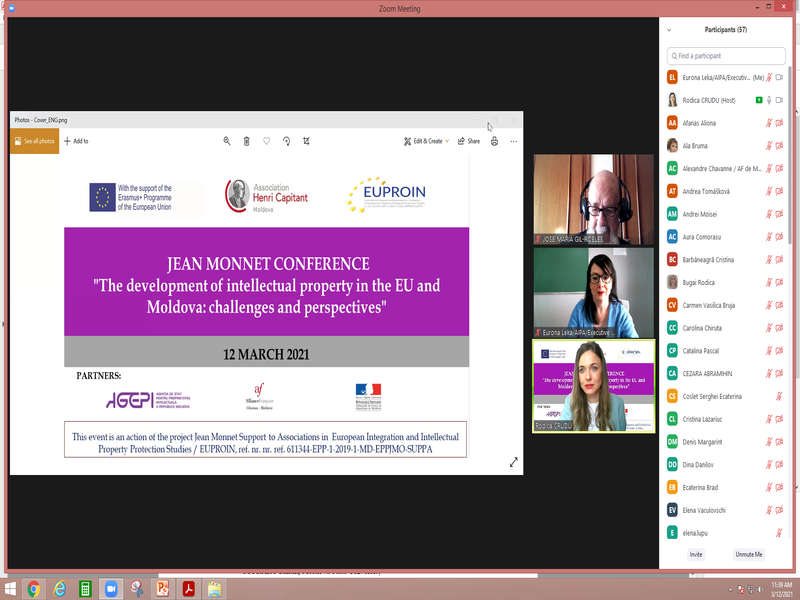The height and width of the screenshot is (600, 800).
Task: Click the delete trash icon in Photos
Action: pyautogui.click(x=247, y=141)
